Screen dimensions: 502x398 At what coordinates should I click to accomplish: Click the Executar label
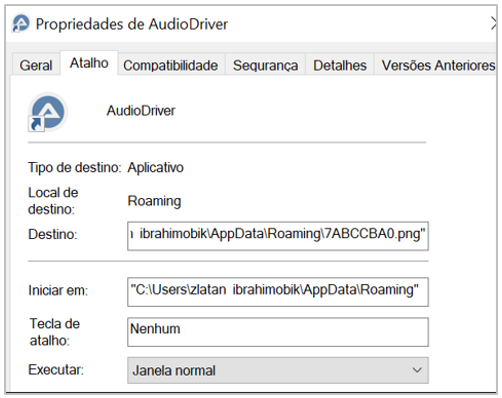click(56, 370)
